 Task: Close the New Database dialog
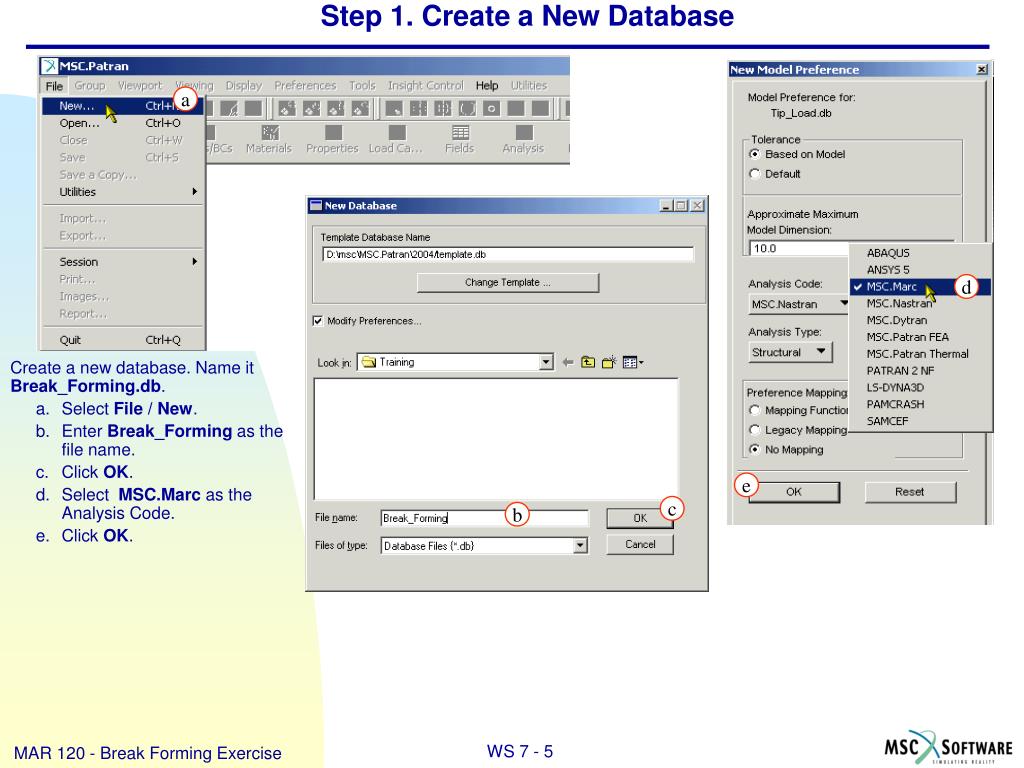pos(697,206)
